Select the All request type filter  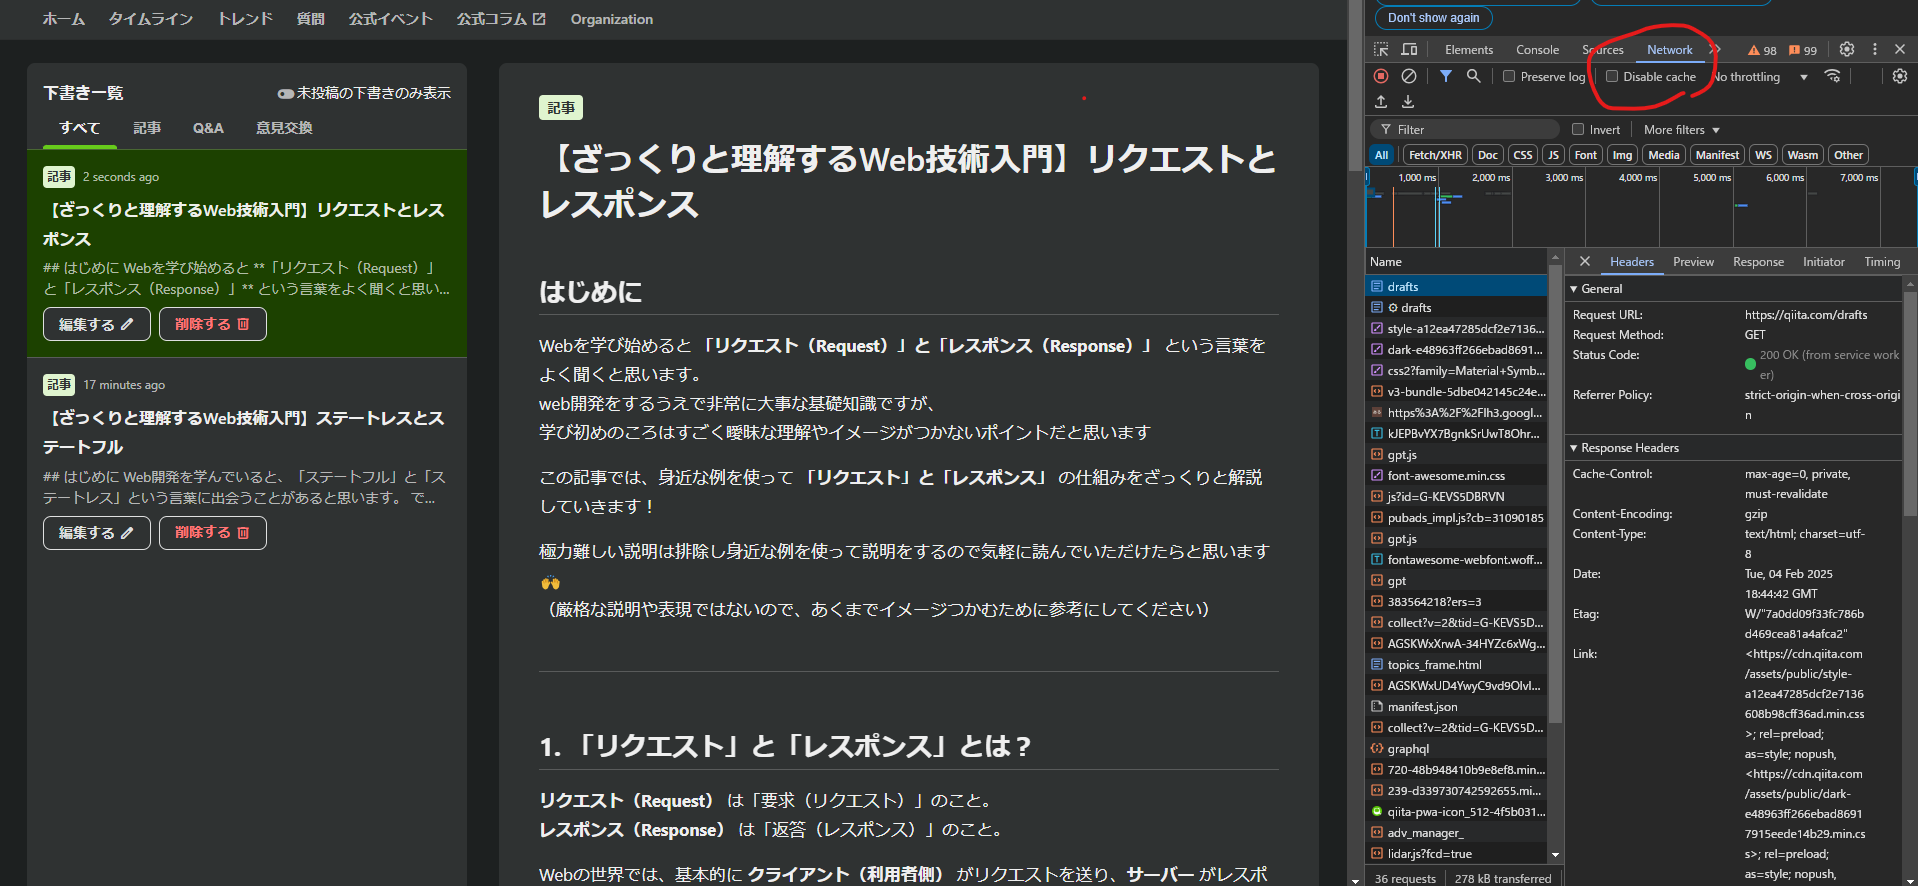(x=1381, y=155)
